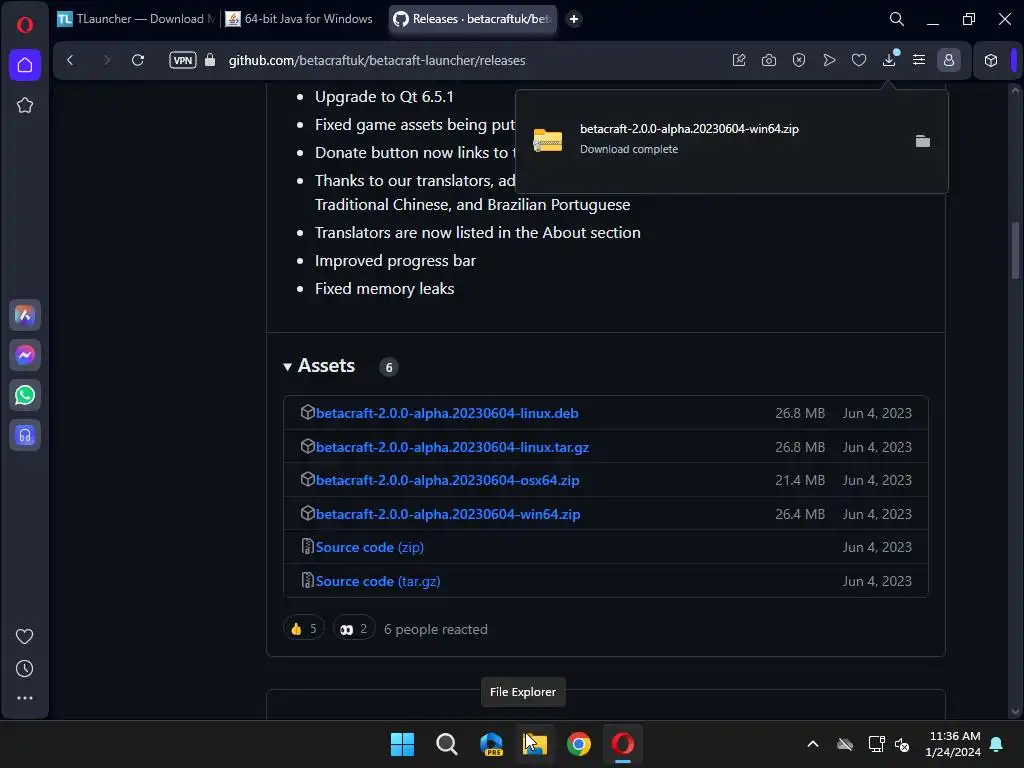Reload the GitHub releases page
The width and height of the screenshot is (1024, 768).
tap(138, 60)
